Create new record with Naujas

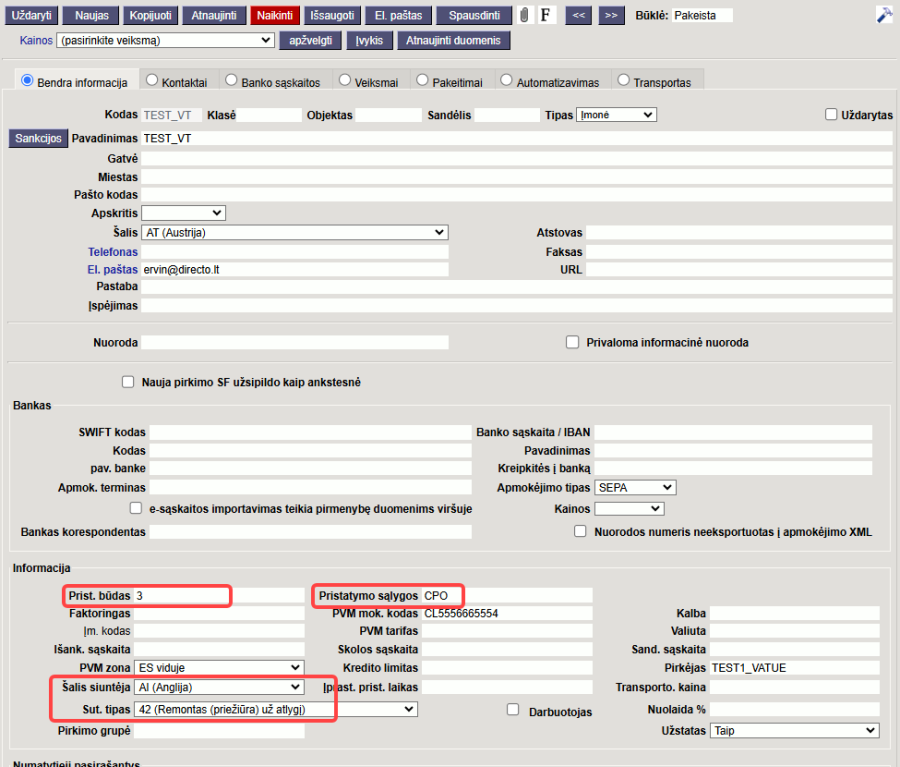tap(92, 16)
